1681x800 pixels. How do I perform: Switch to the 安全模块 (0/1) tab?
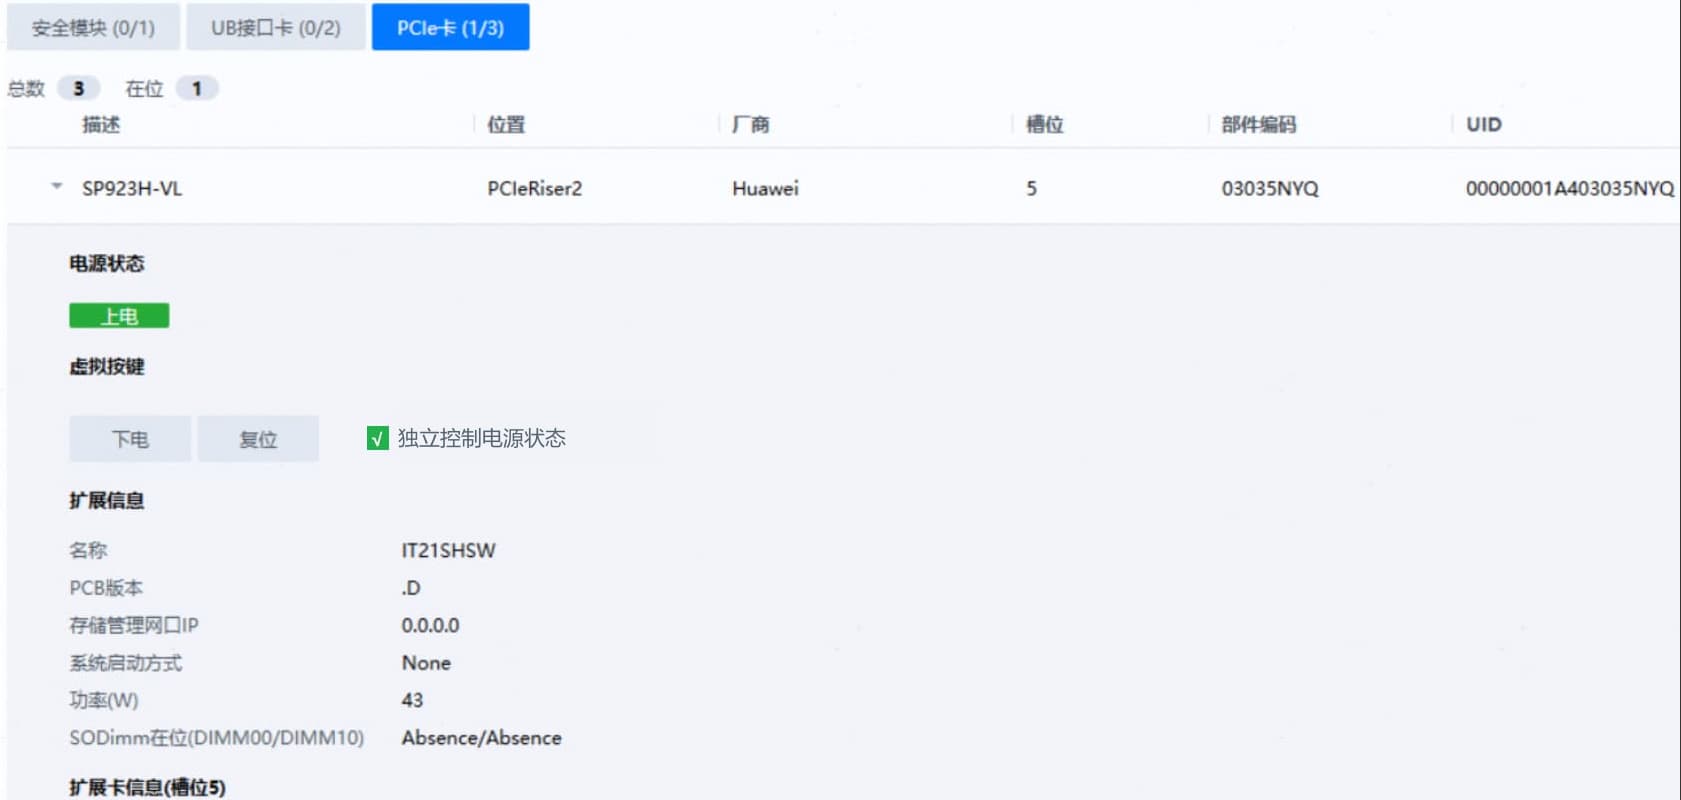(93, 28)
